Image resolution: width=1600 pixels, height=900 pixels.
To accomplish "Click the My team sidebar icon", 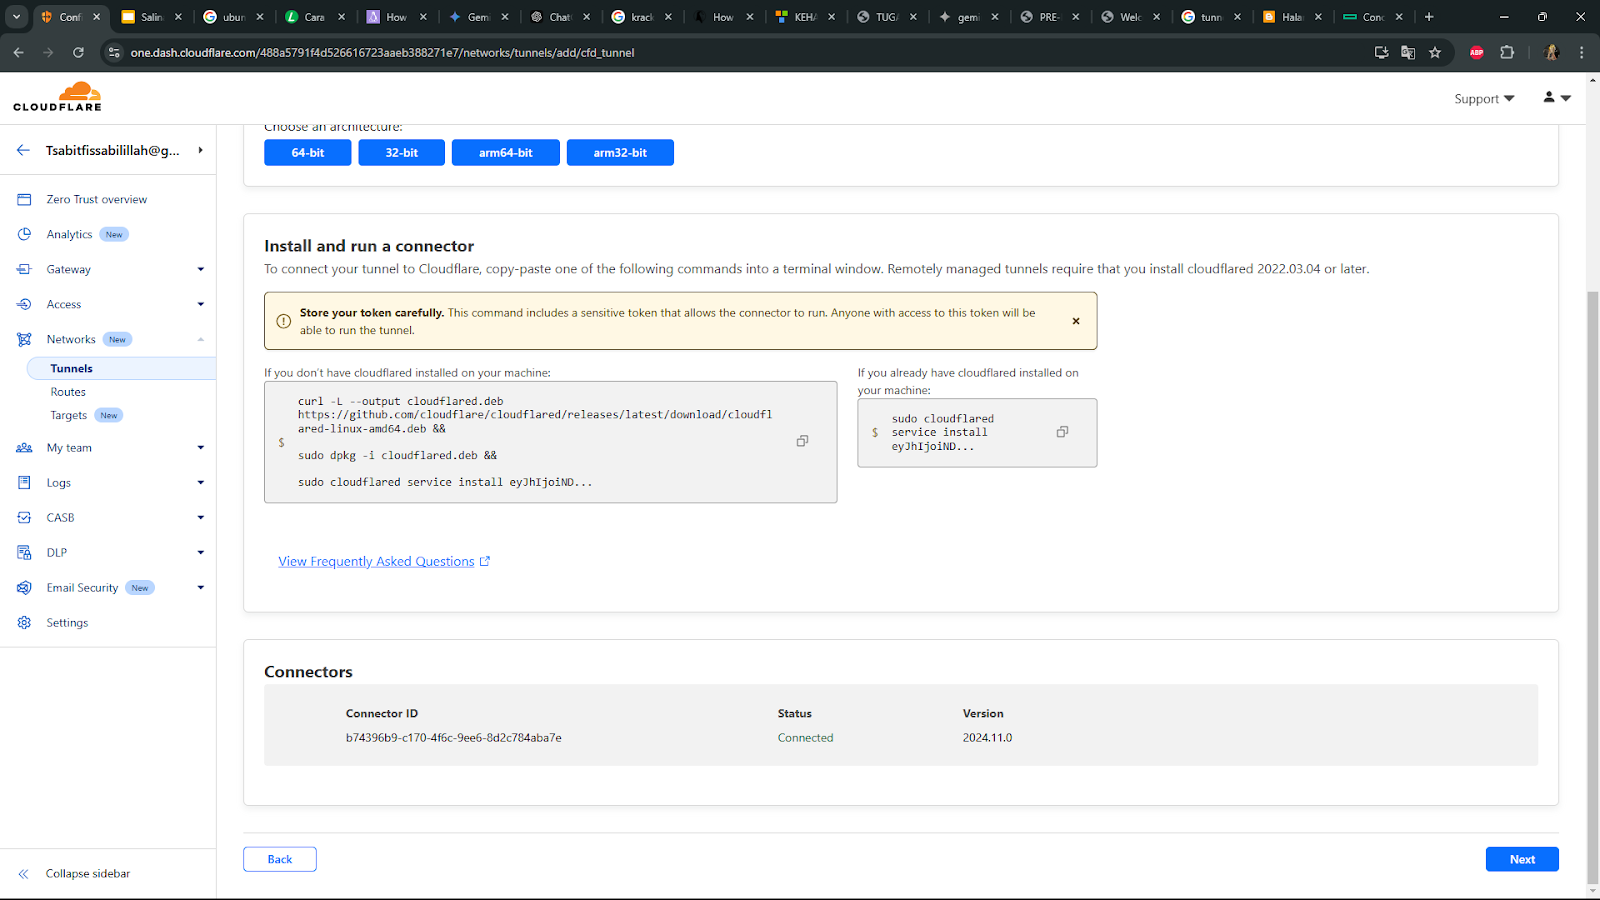I will point(24,448).
